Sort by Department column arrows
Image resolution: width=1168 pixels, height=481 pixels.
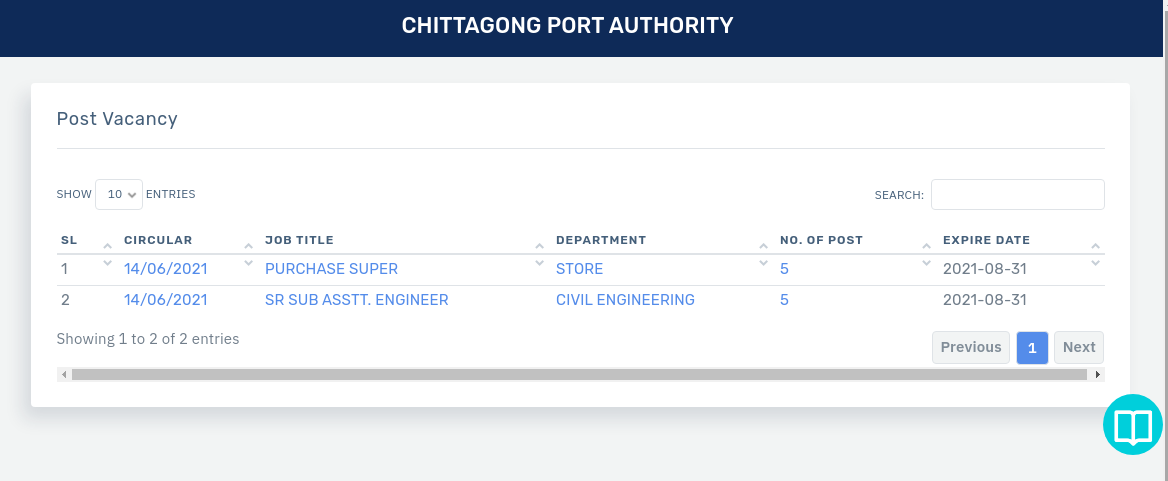pyautogui.click(x=763, y=254)
